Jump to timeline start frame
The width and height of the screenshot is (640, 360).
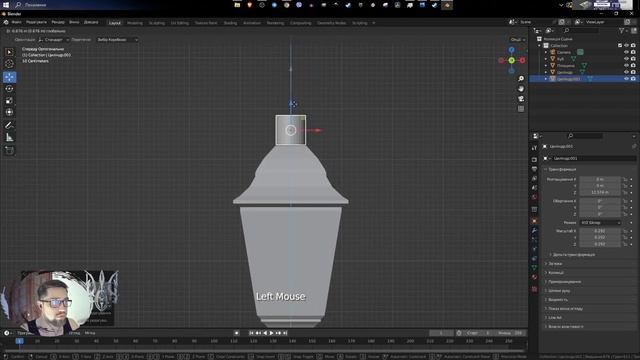(251, 333)
